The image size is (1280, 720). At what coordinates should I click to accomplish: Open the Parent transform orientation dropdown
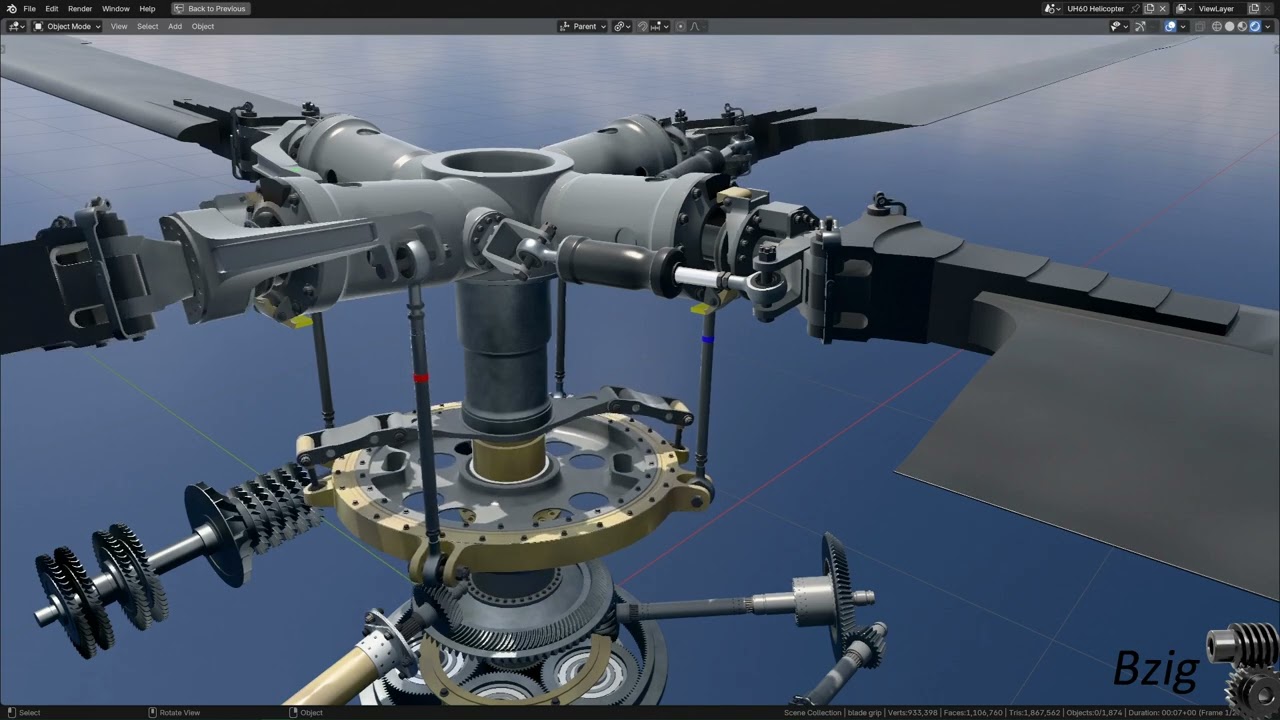click(x=582, y=26)
